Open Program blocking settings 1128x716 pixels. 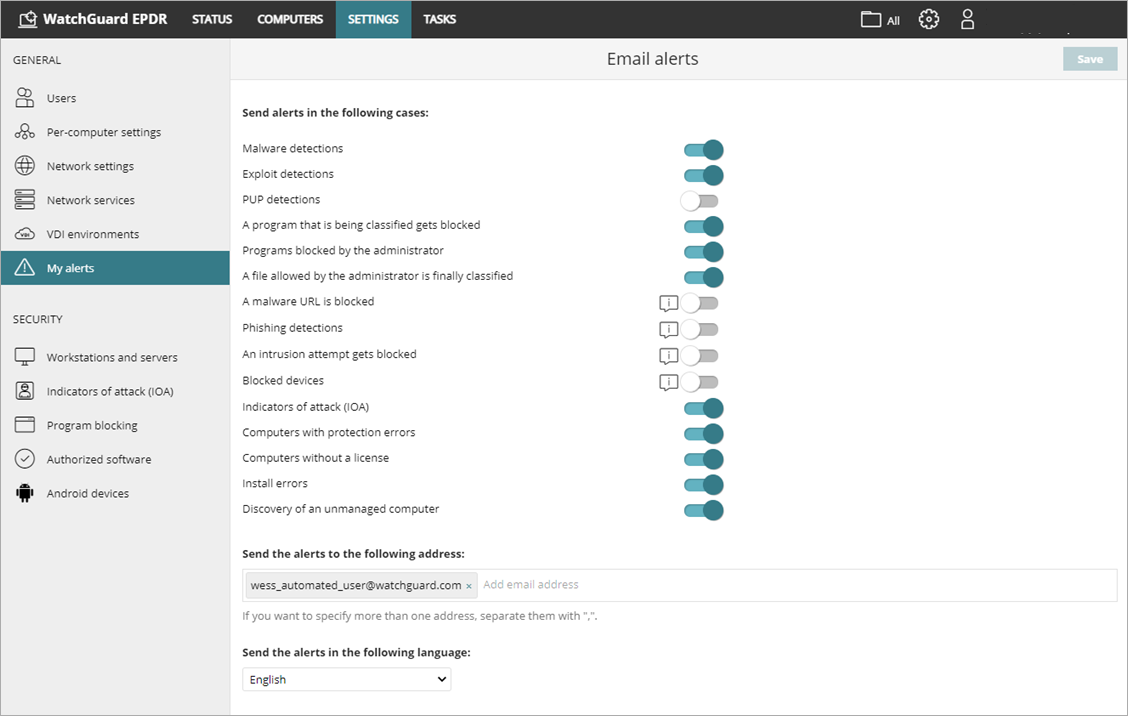(x=90, y=424)
